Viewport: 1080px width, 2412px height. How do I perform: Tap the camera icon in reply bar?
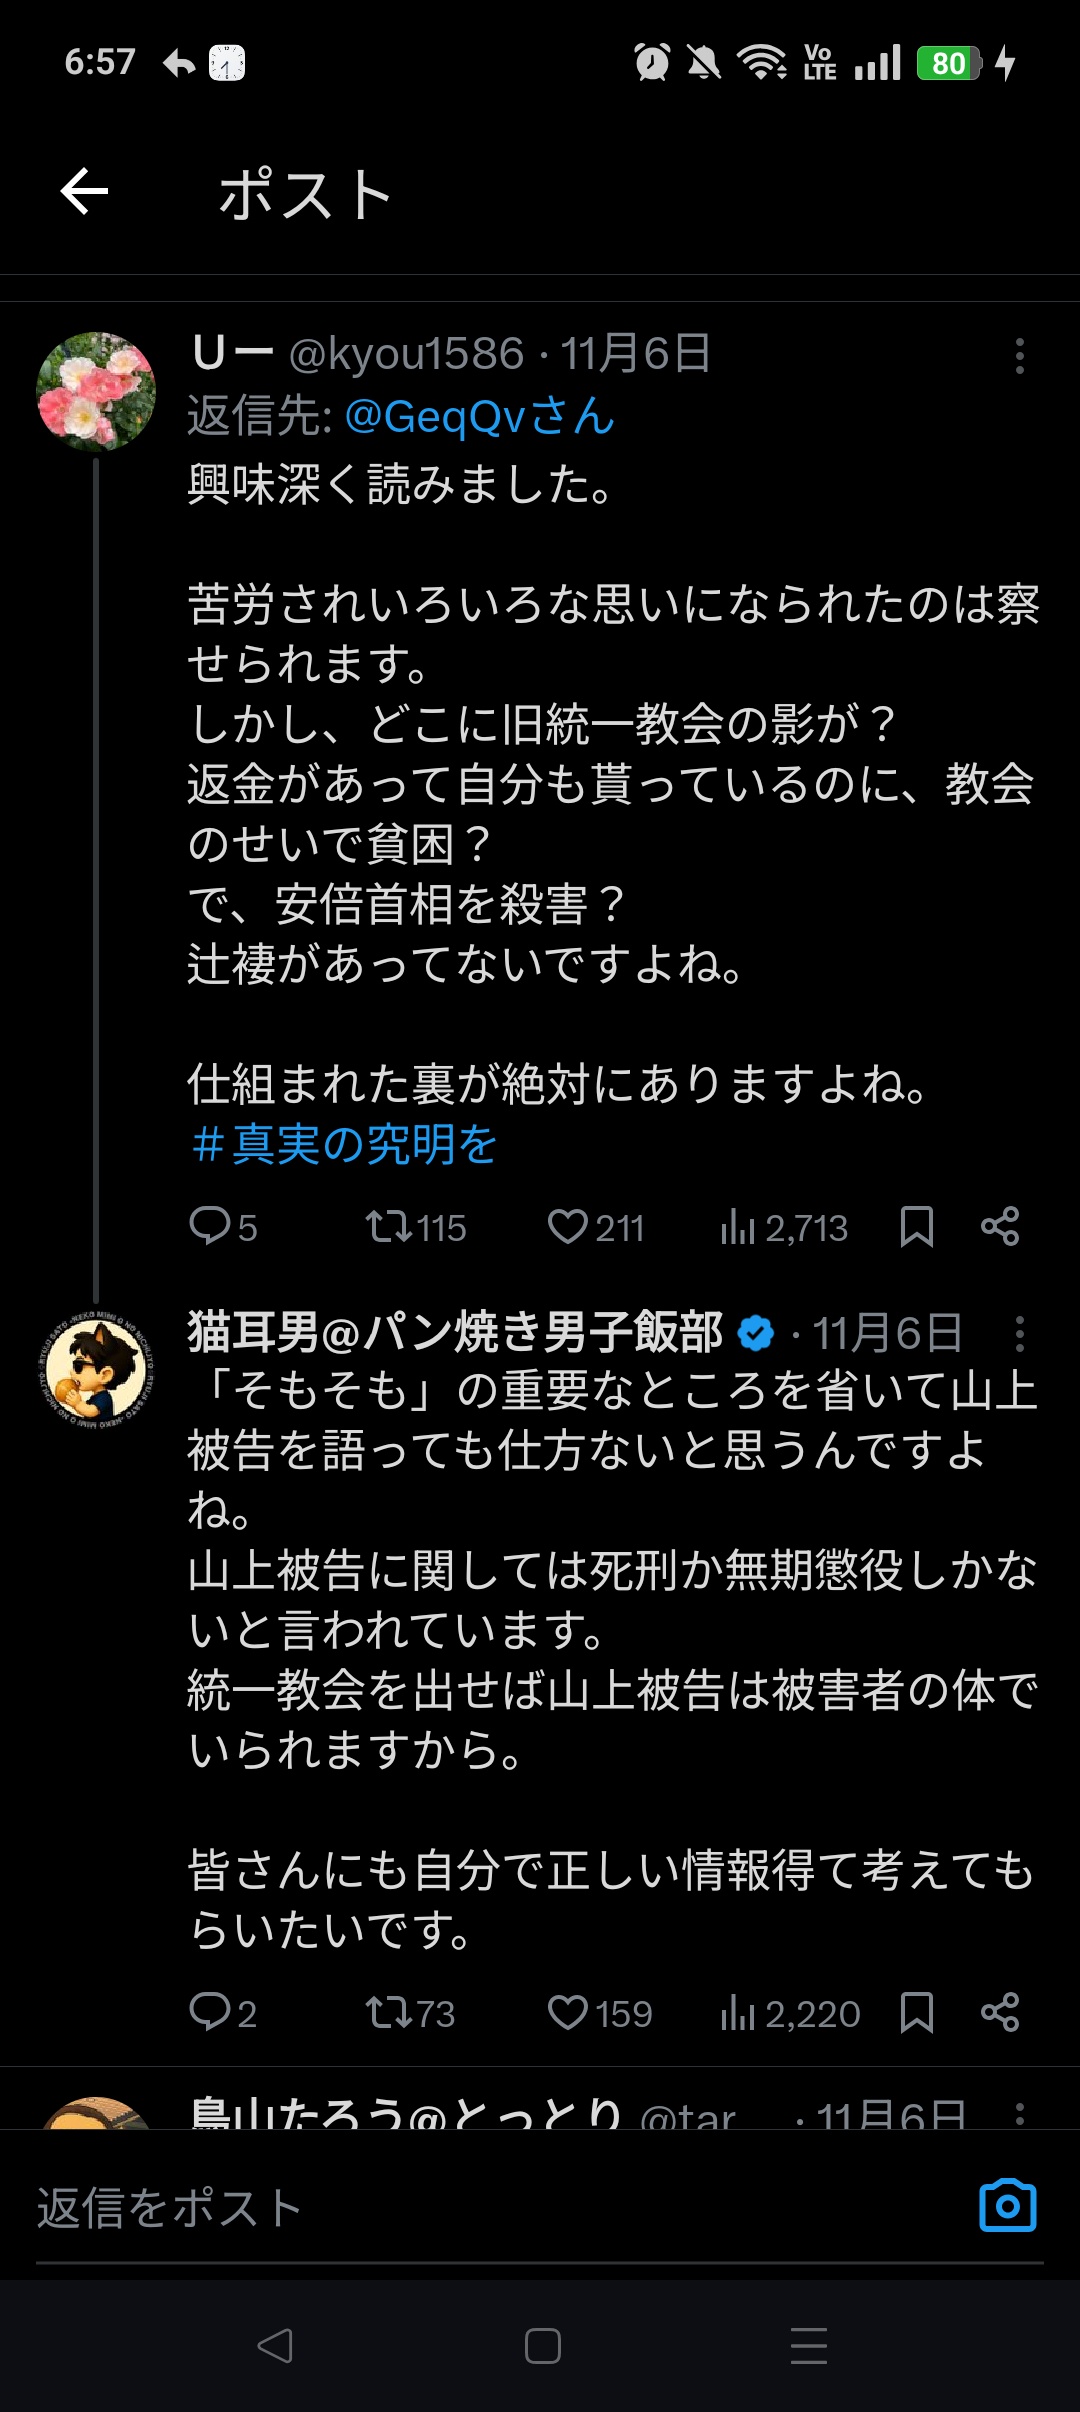[1007, 2206]
